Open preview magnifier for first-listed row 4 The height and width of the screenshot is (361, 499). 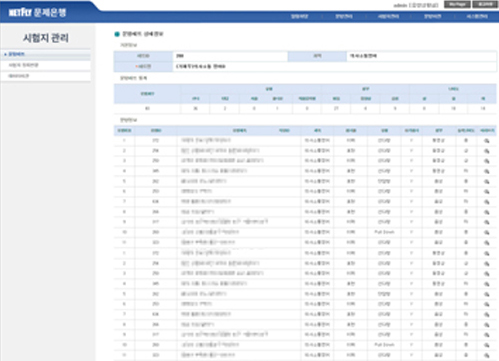coord(487,171)
